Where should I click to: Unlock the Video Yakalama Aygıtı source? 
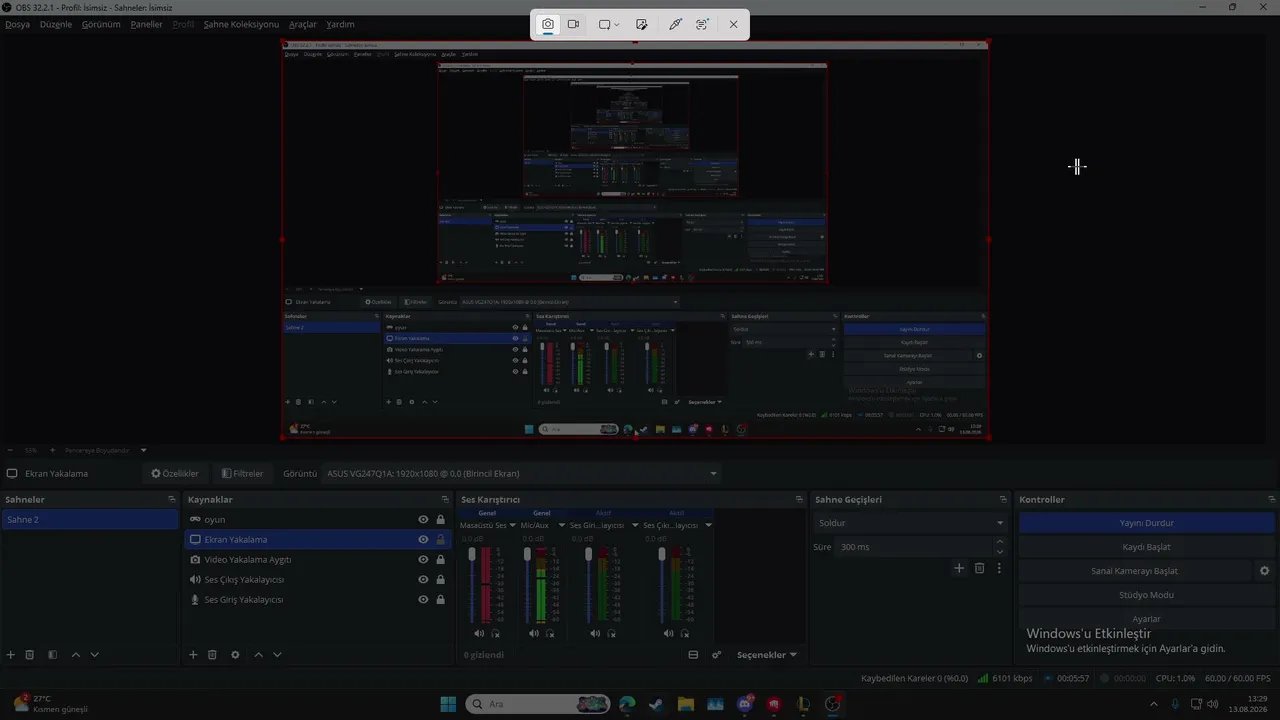pyautogui.click(x=440, y=559)
